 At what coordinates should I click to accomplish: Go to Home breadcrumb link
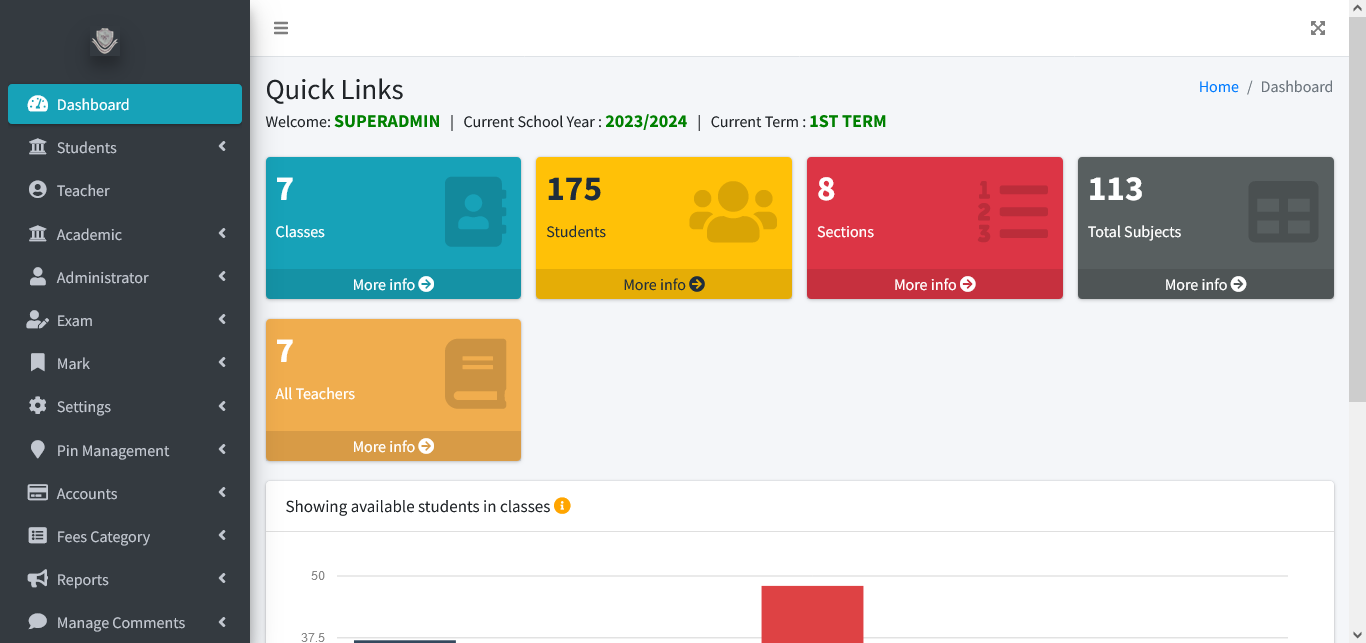pos(1219,87)
